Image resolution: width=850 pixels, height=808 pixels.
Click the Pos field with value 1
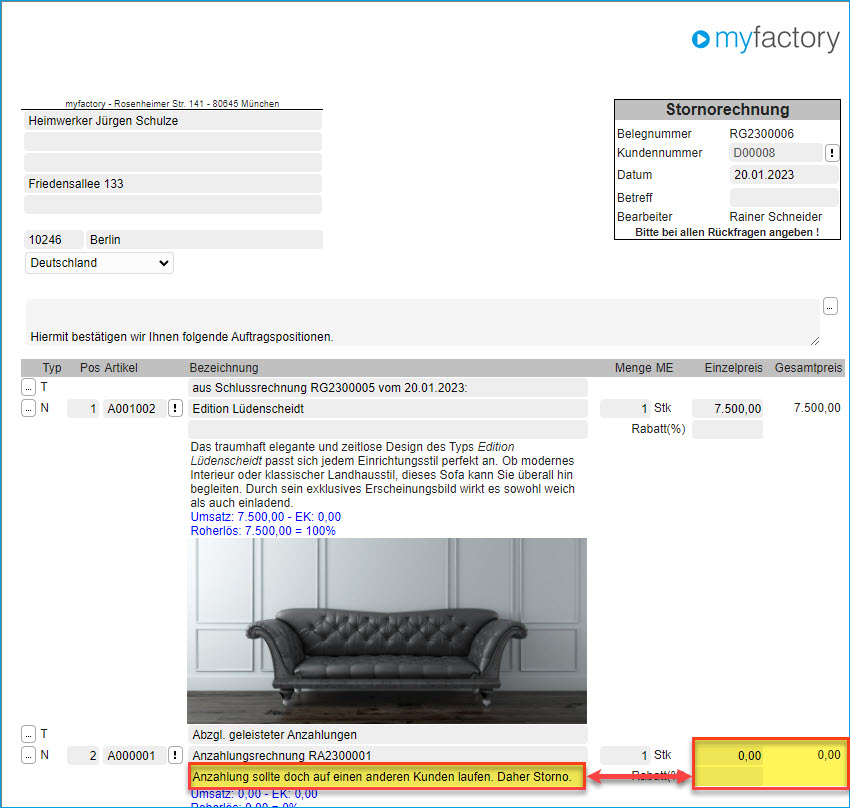tap(83, 409)
